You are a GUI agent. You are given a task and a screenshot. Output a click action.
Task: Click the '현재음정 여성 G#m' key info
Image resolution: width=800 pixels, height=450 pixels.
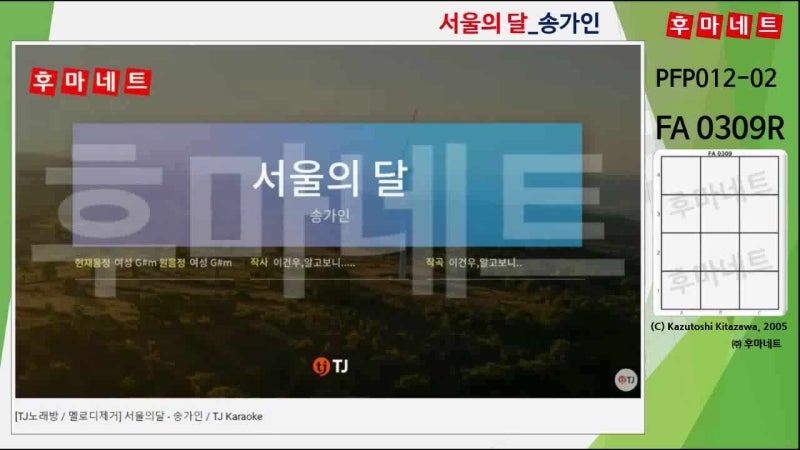coord(115,263)
